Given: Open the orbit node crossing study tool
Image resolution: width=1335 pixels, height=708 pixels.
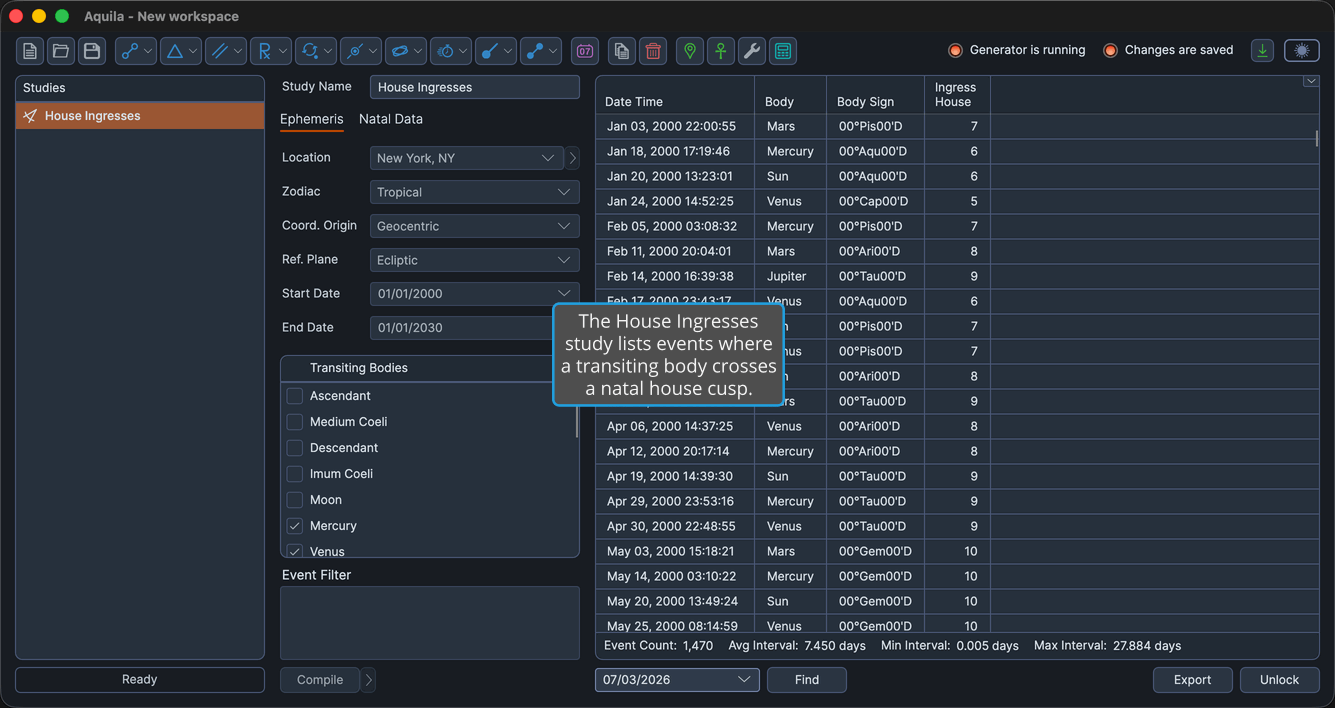Looking at the screenshot, I should point(361,51).
